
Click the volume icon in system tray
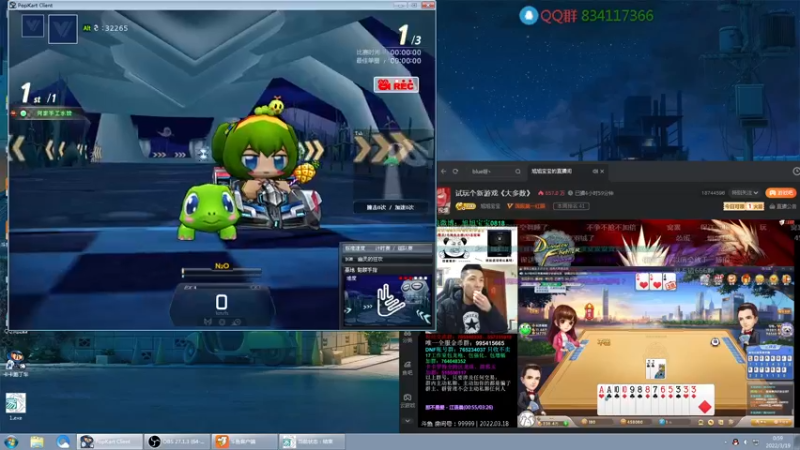tap(745, 442)
